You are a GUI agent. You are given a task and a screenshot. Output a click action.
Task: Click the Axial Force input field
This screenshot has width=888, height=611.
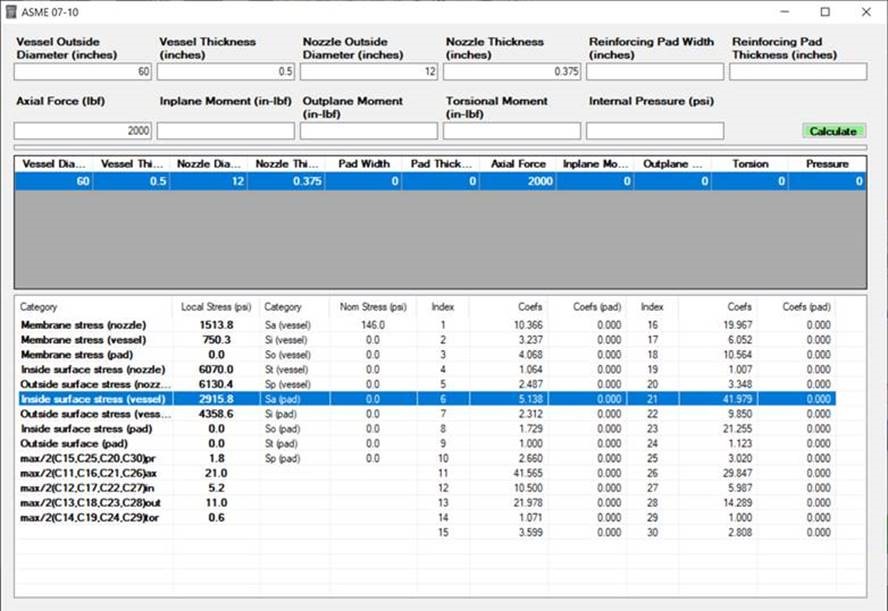[x=83, y=131]
